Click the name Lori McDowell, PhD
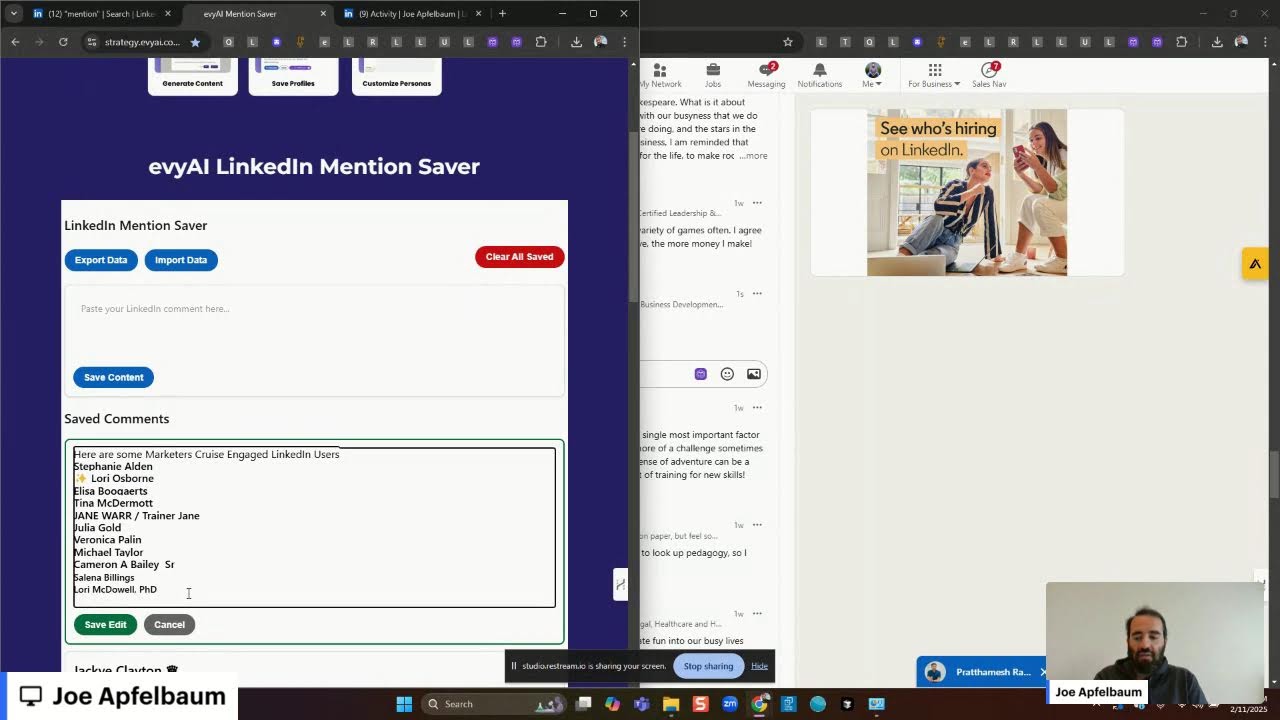This screenshot has width=1280, height=720. coord(115,590)
